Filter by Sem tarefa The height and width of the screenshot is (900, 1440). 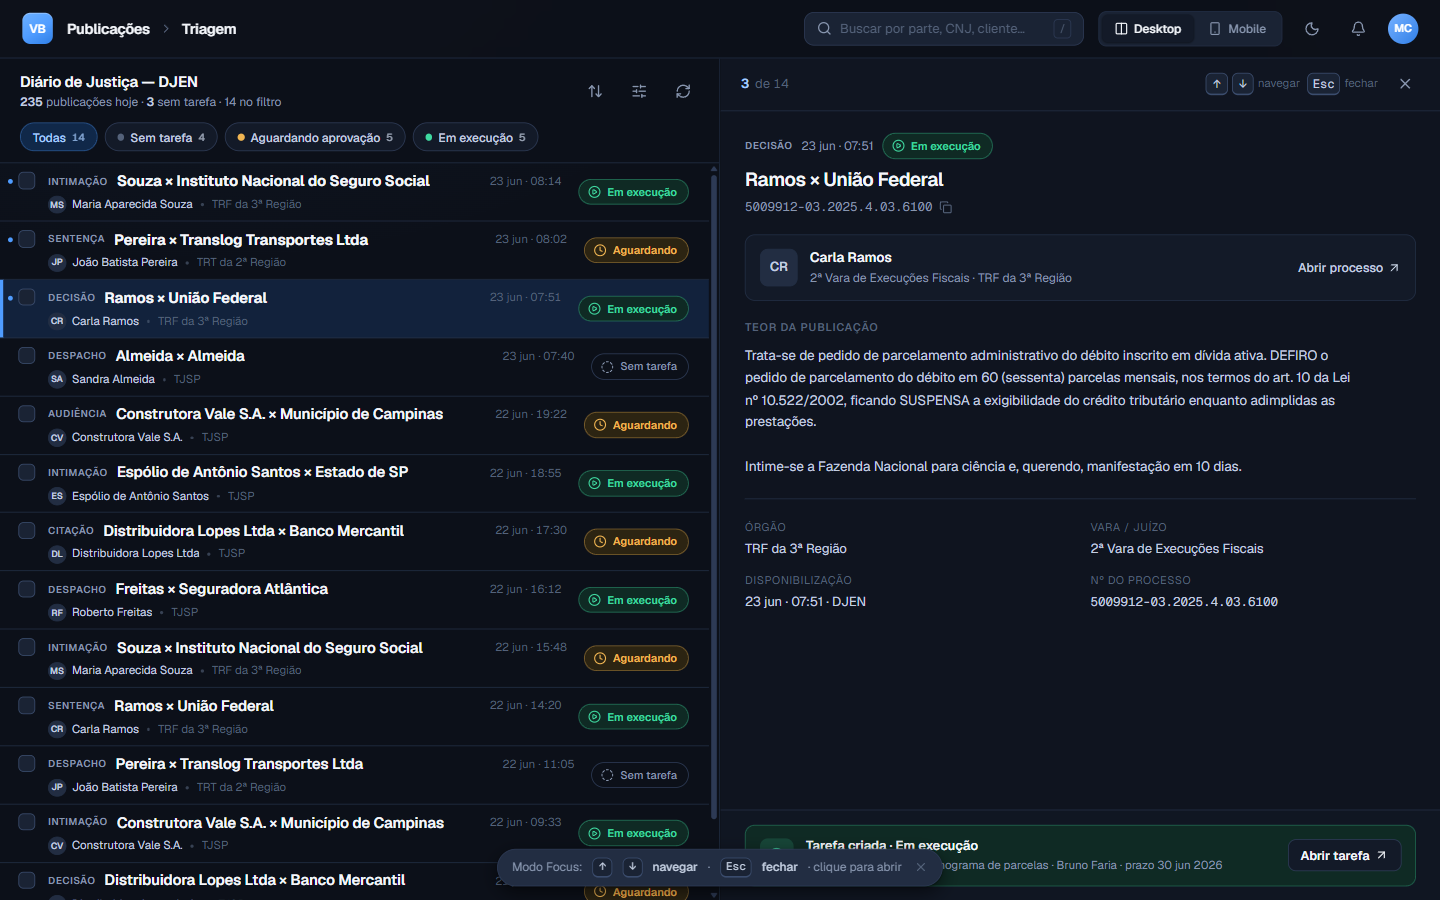161,137
